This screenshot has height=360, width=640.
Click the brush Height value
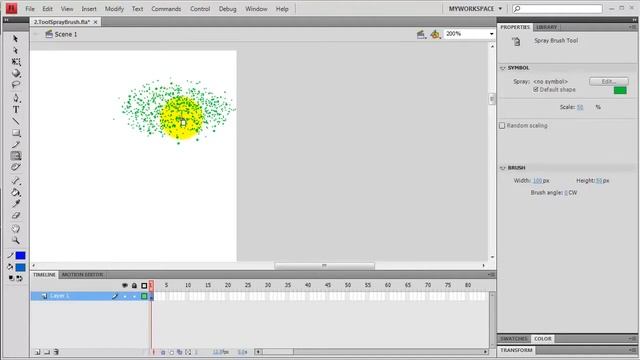tap(599, 180)
